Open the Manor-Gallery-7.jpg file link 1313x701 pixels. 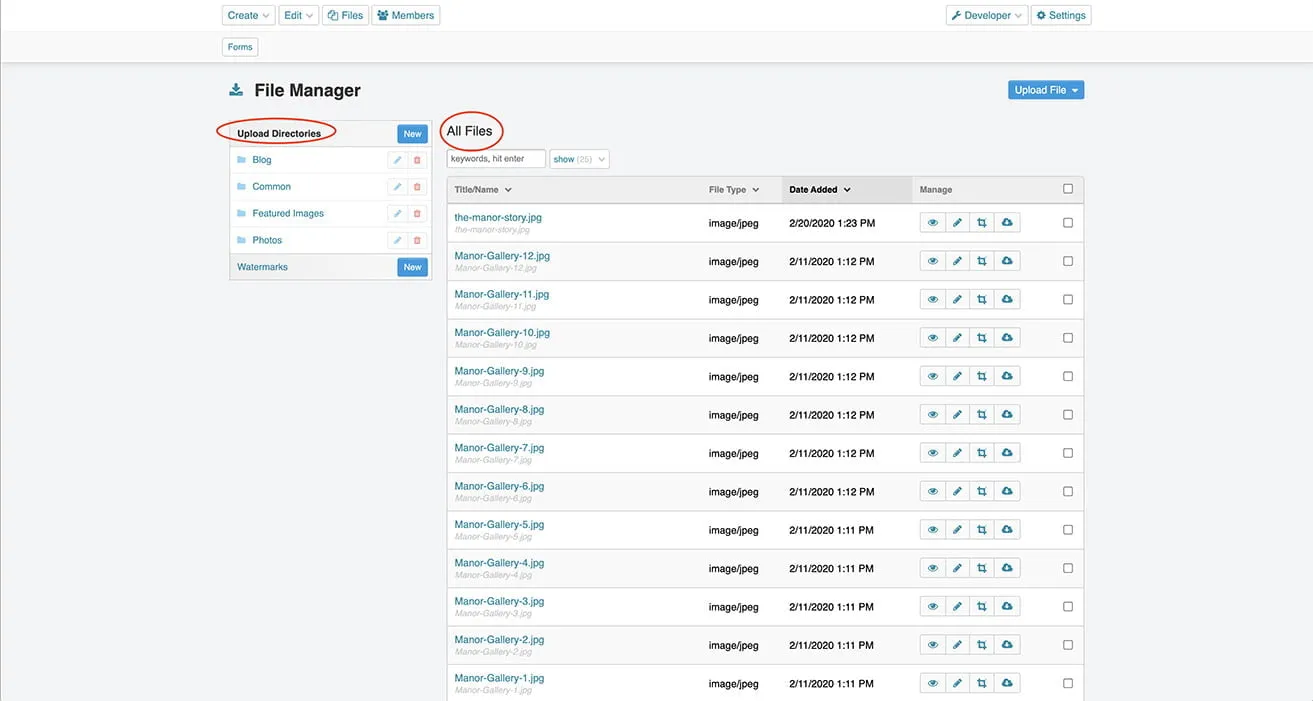click(x=499, y=448)
